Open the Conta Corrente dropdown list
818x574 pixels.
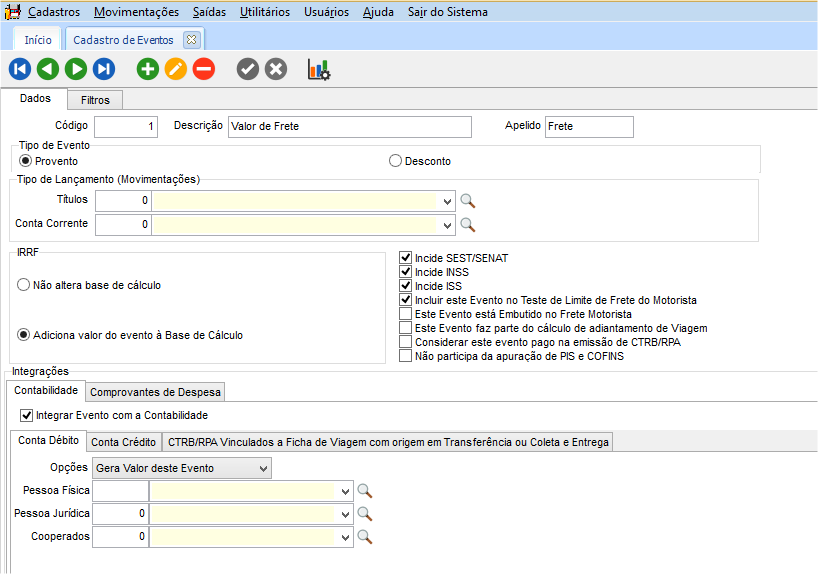[446, 224]
